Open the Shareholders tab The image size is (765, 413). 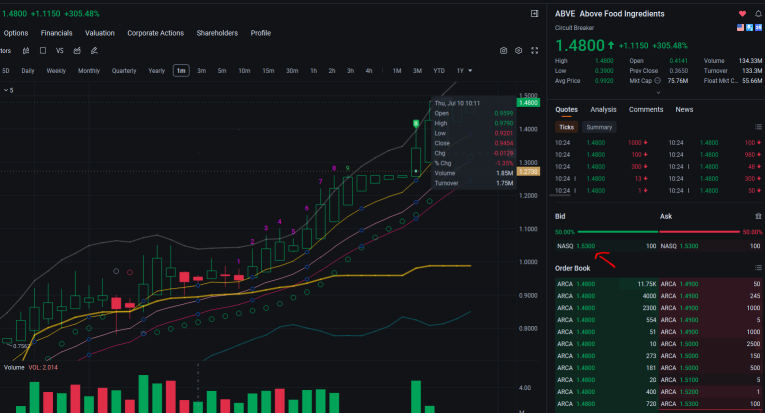[x=217, y=33]
